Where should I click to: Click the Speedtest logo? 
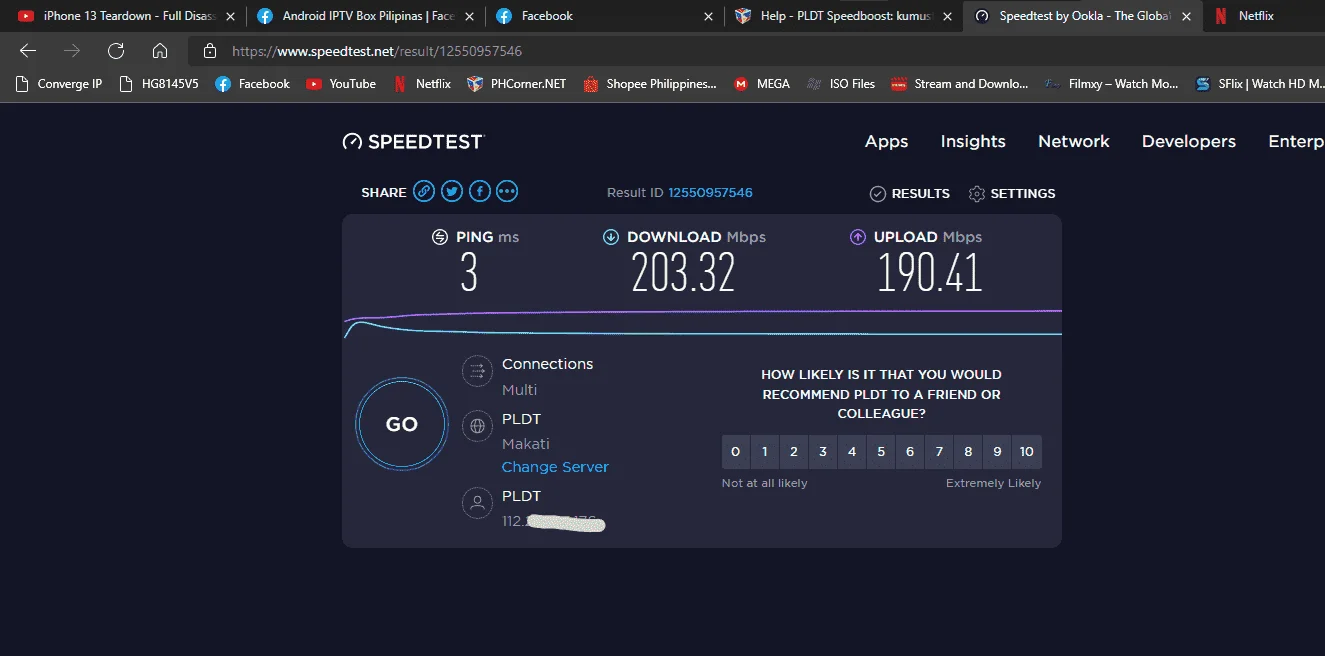[413, 142]
